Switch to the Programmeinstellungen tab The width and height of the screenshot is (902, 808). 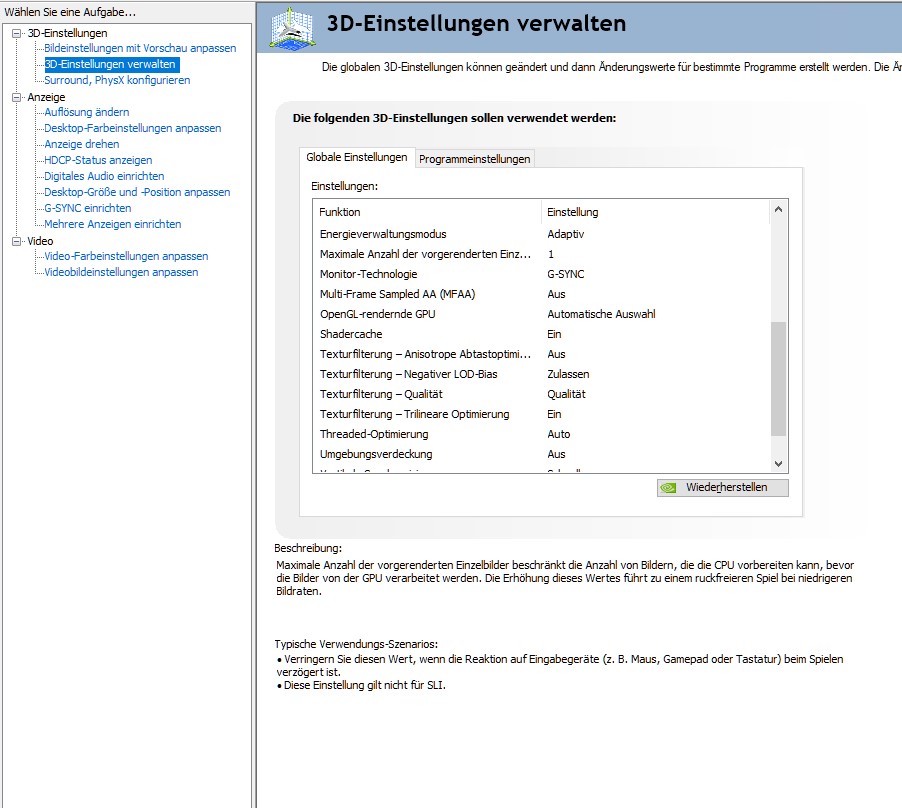[x=475, y=159]
